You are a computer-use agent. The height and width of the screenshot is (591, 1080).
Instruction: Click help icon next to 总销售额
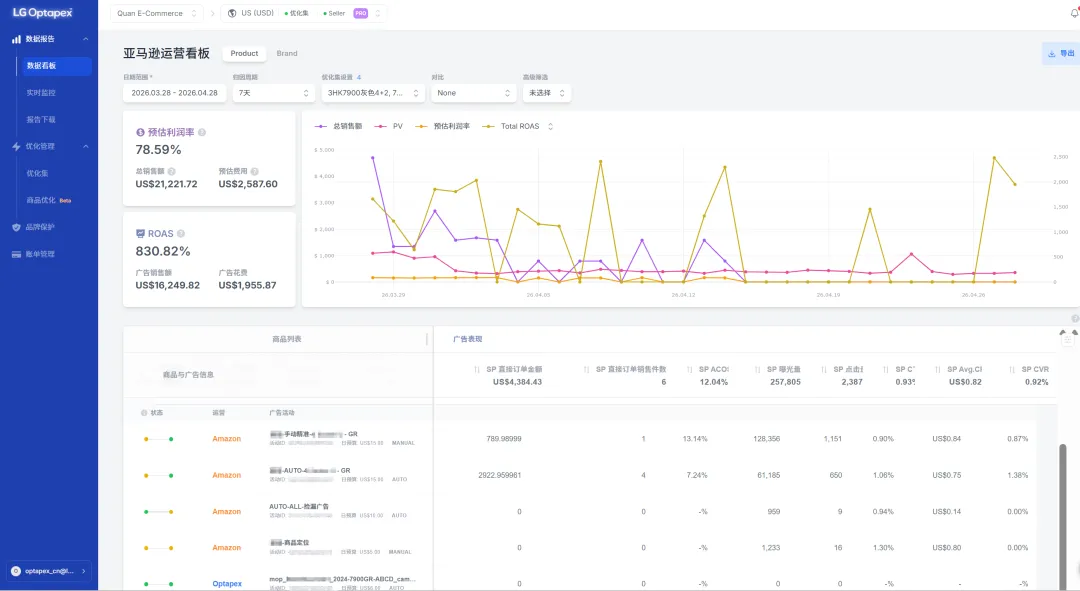coord(172,172)
